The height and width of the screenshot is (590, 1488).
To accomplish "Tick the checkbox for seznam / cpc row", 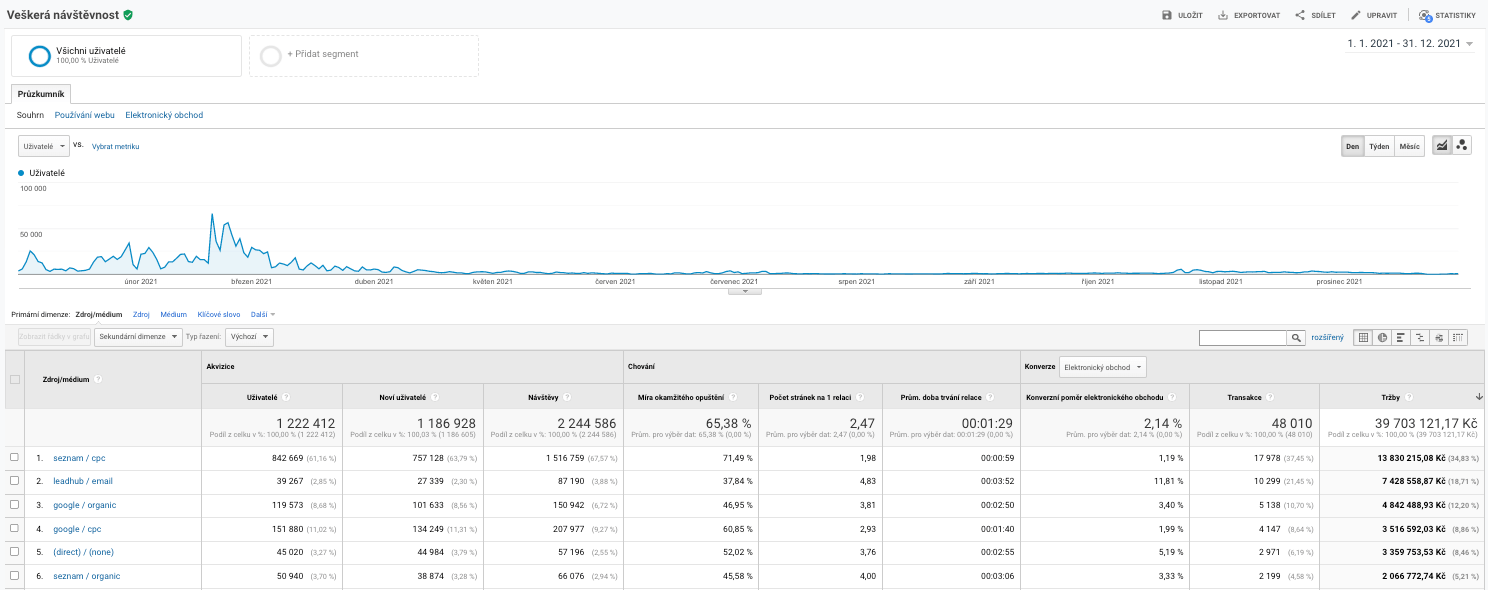I will tap(14, 458).
